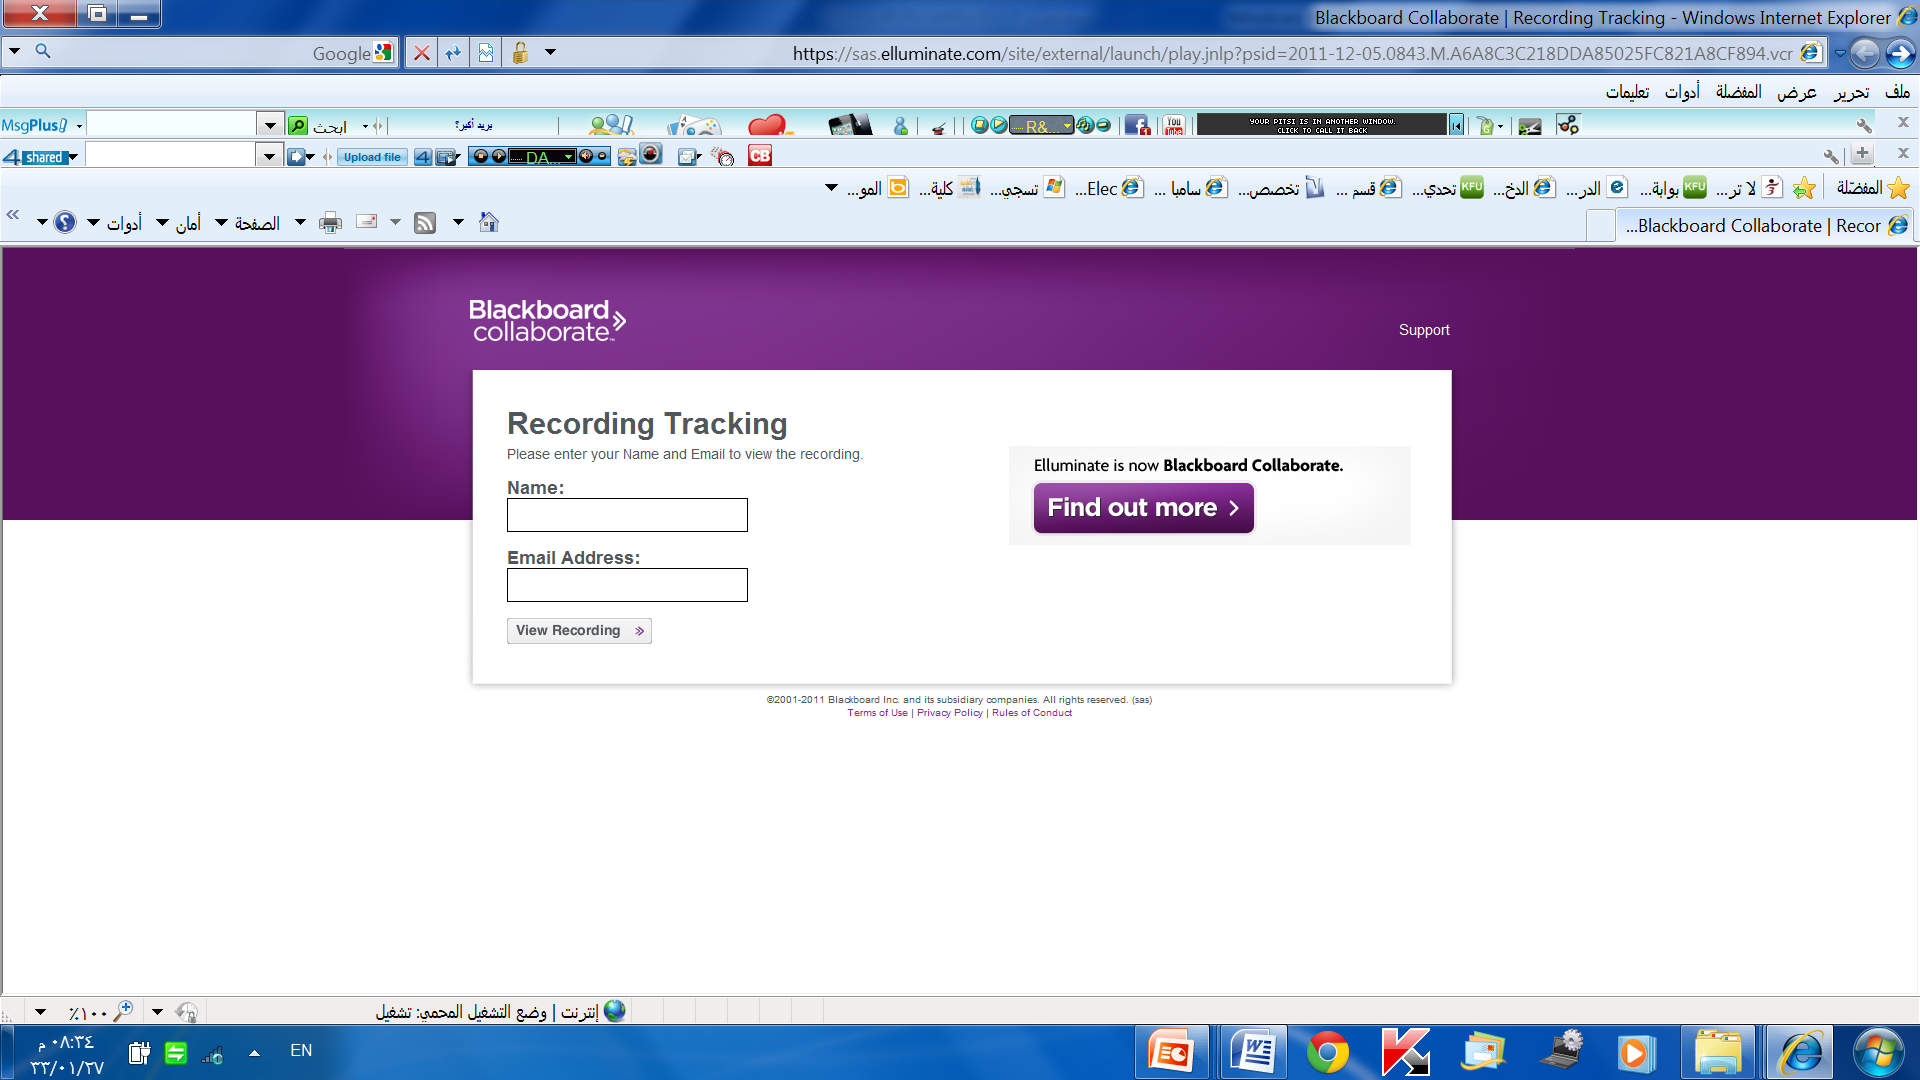This screenshot has height=1080, width=1920.
Task: Open the zoom level dropdown in status bar
Action: click(40, 1012)
